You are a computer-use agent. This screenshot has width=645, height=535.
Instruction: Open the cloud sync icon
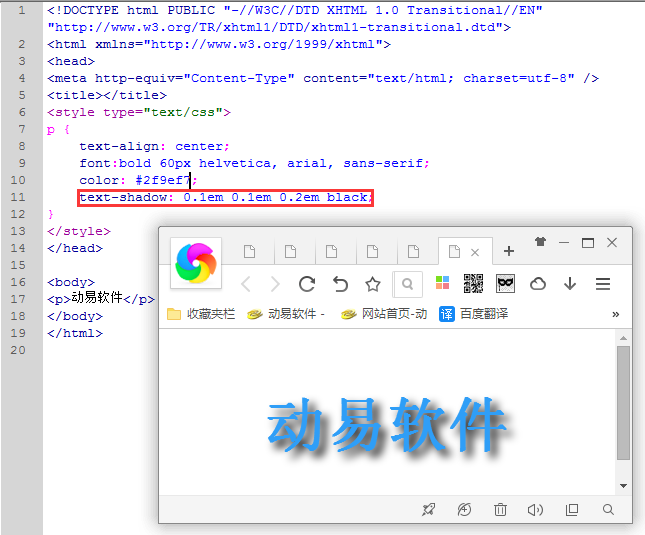point(538,284)
